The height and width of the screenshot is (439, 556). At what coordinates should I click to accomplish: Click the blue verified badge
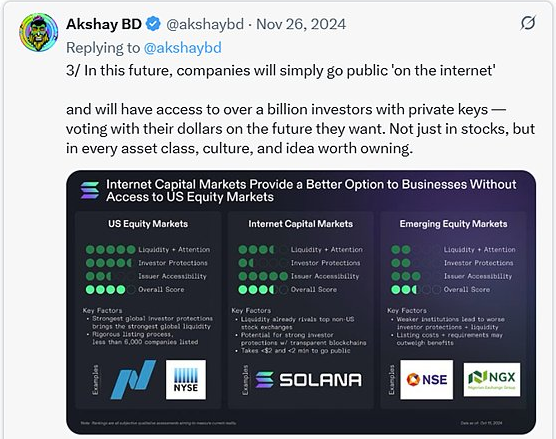[153, 24]
